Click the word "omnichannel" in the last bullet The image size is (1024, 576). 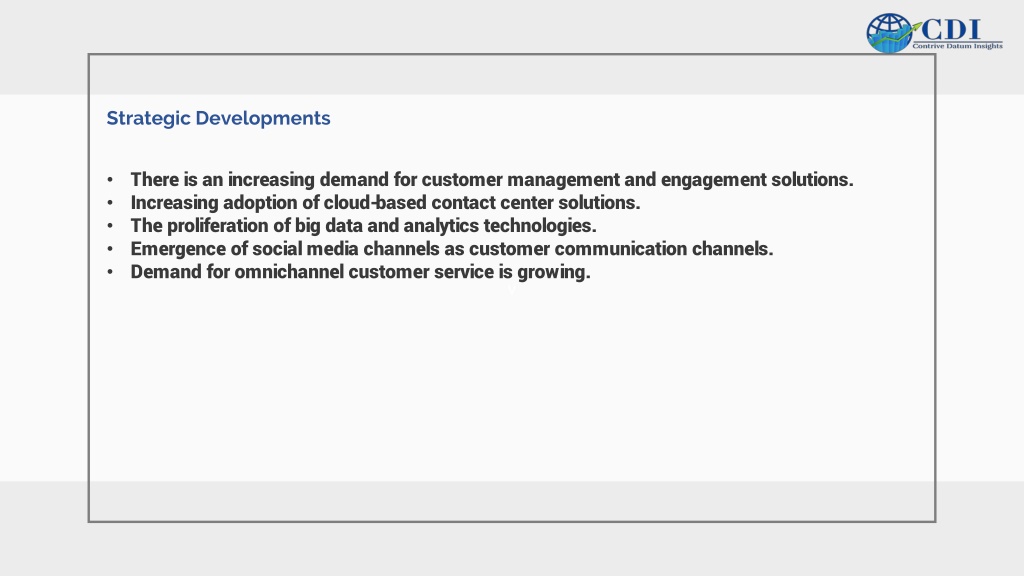pos(289,272)
